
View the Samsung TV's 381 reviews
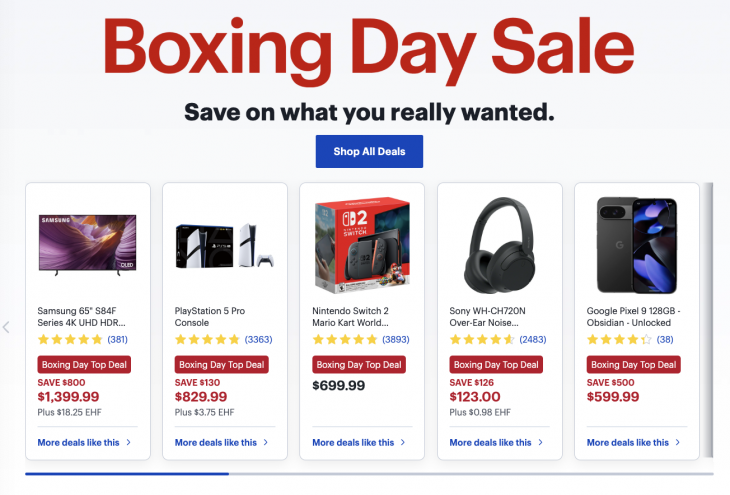[117, 340]
